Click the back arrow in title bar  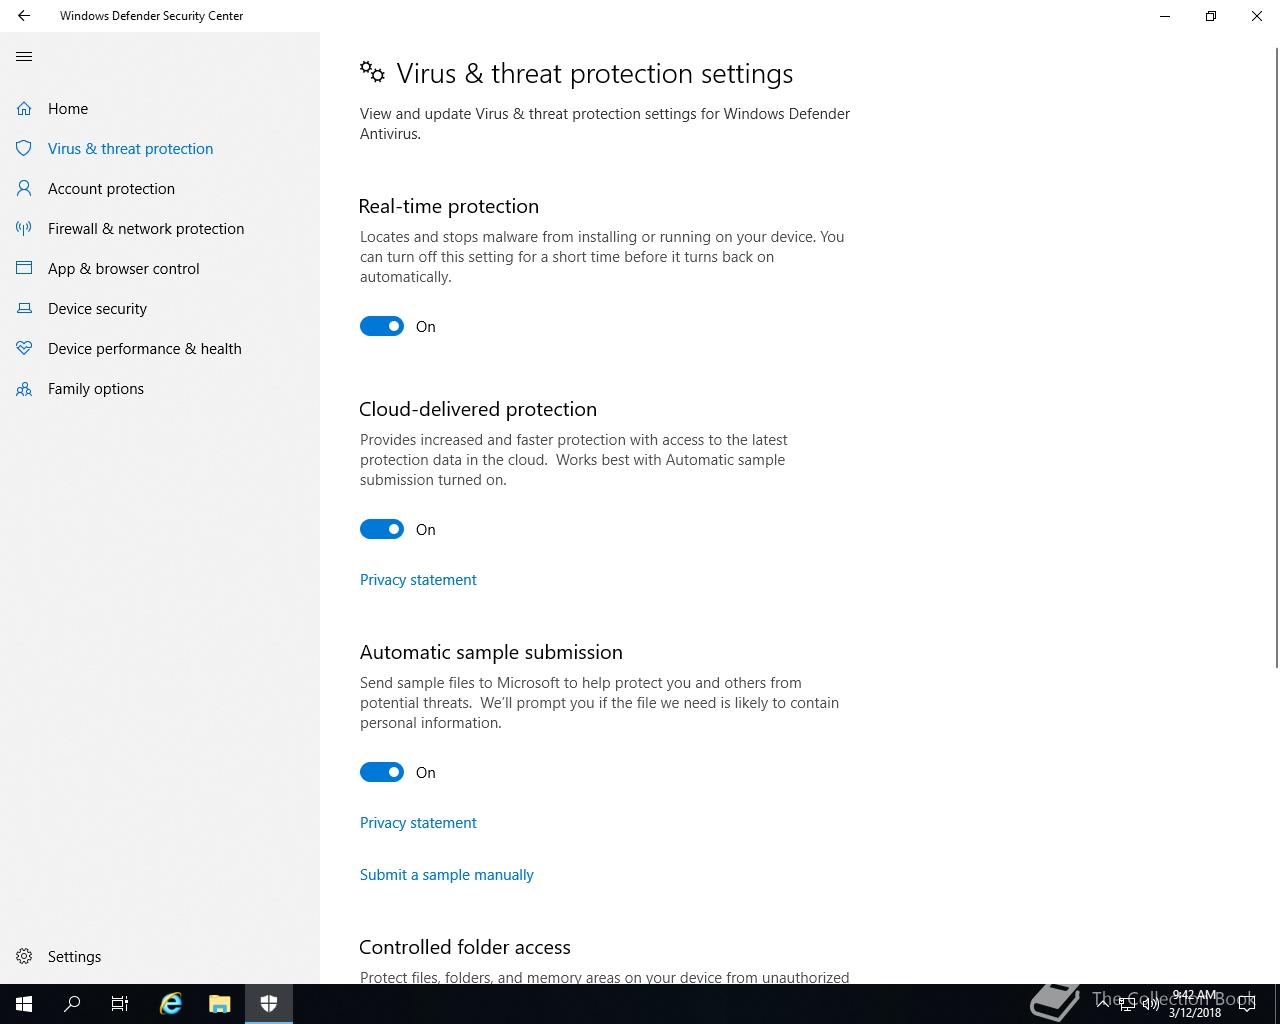pyautogui.click(x=24, y=16)
